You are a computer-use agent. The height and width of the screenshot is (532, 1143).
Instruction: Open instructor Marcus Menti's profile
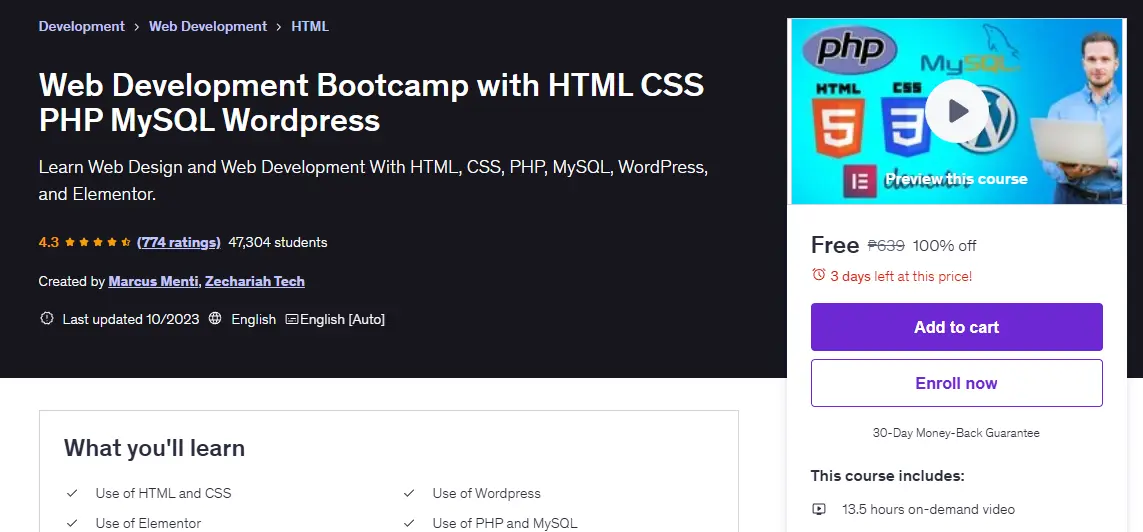tap(153, 281)
